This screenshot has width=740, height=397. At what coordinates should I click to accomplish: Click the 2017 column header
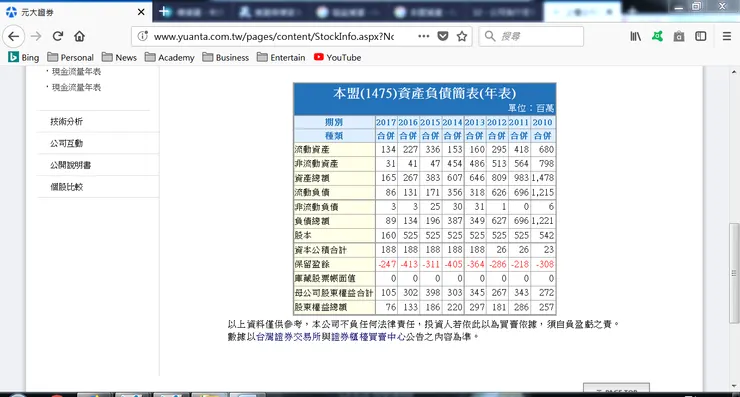coord(386,122)
